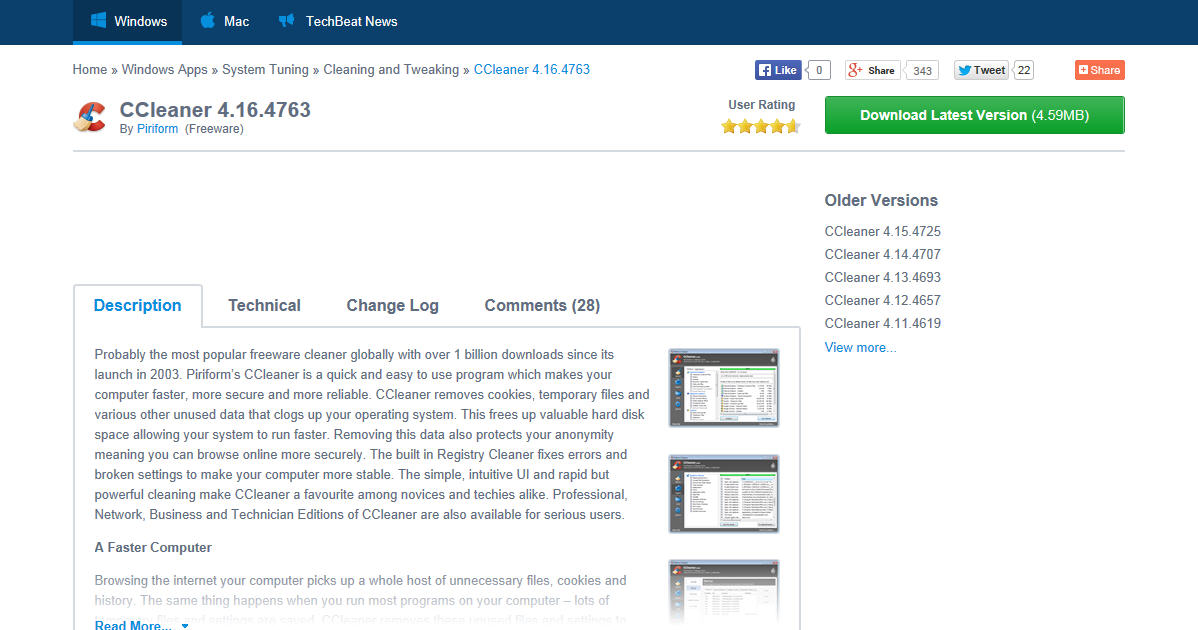The width and height of the screenshot is (1198, 630).
Task: Open older version CCleaner 4.12.4657
Action: (x=882, y=300)
